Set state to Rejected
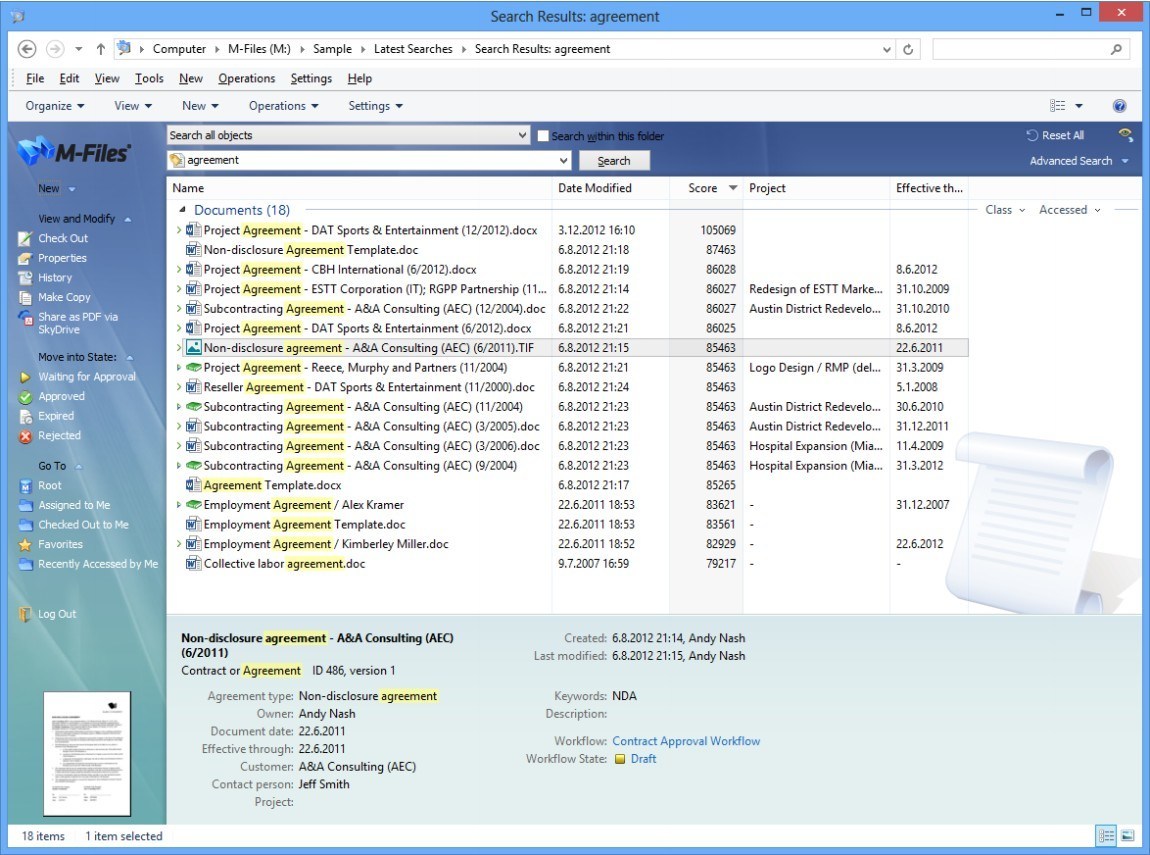The image size is (1150, 855). click(x=59, y=436)
